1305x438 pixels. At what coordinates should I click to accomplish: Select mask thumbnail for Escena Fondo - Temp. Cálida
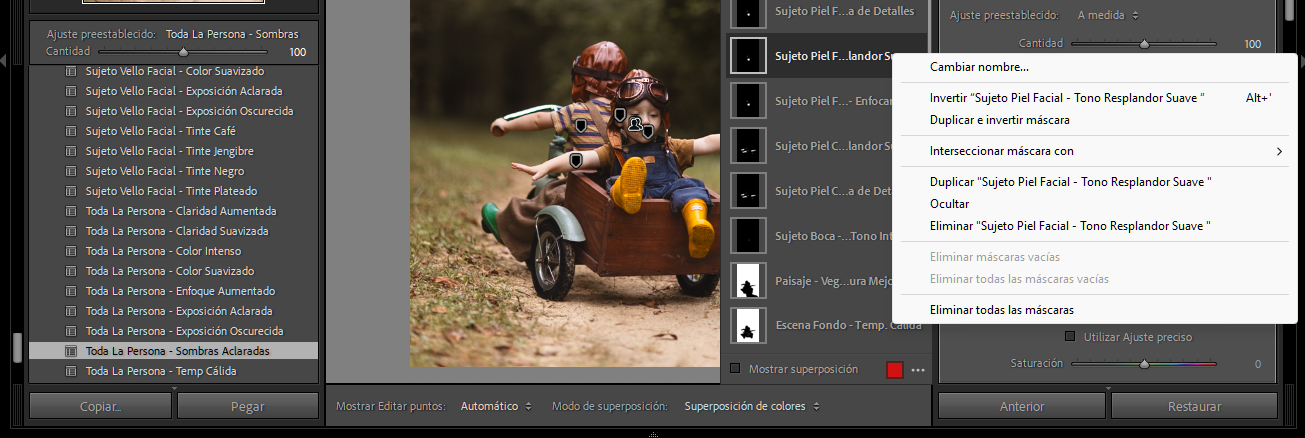(x=748, y=326)
